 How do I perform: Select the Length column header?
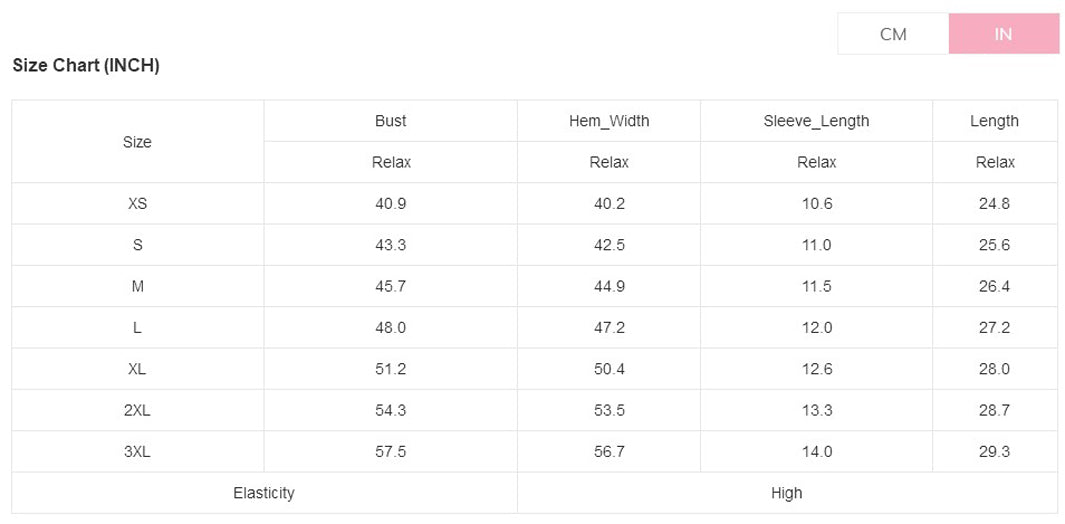(x=994, y=121)
